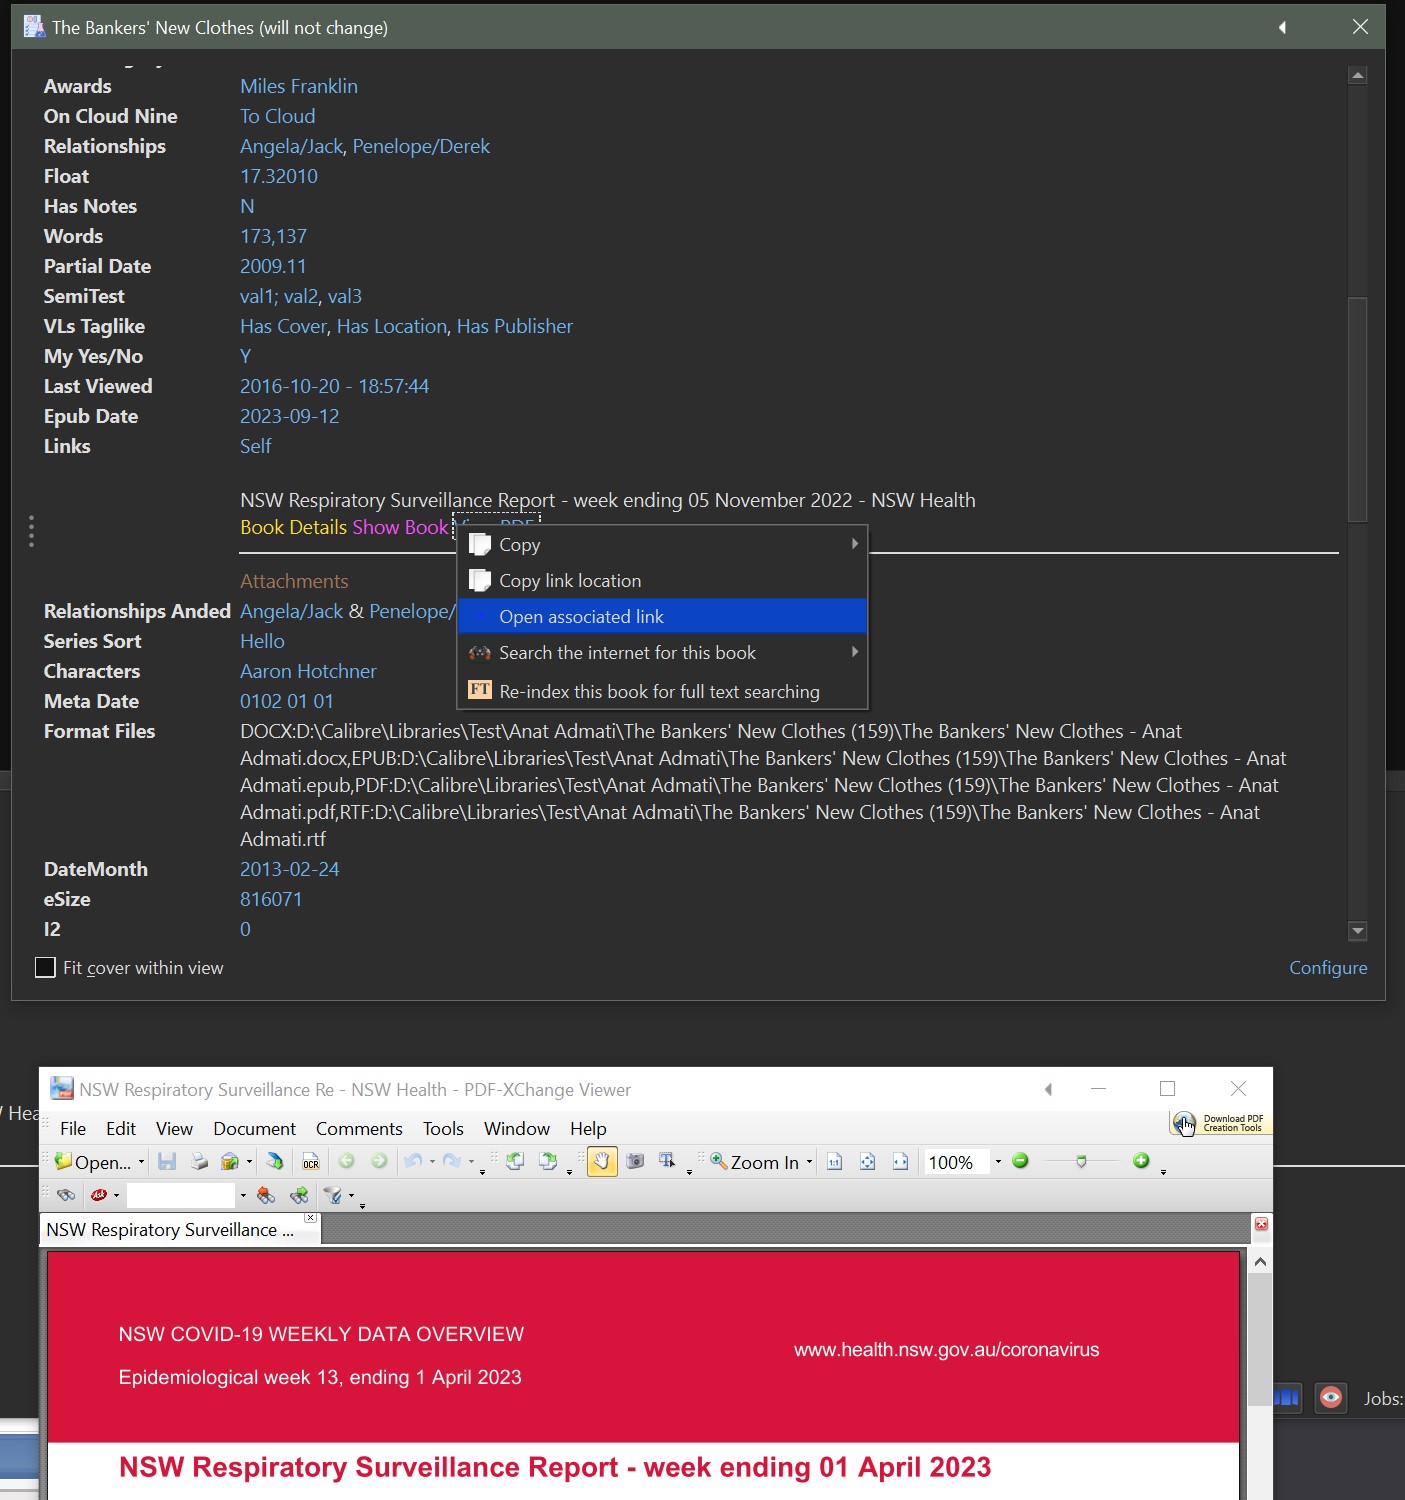Click the green zoom in plus button

1141,1161
